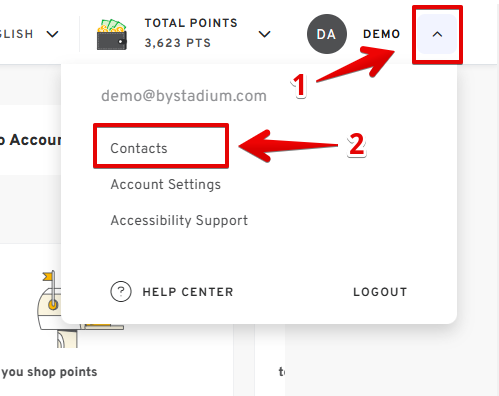Click the DA avatar circle
The height and width of the screenshot is (396, 499).
(327, 34)
